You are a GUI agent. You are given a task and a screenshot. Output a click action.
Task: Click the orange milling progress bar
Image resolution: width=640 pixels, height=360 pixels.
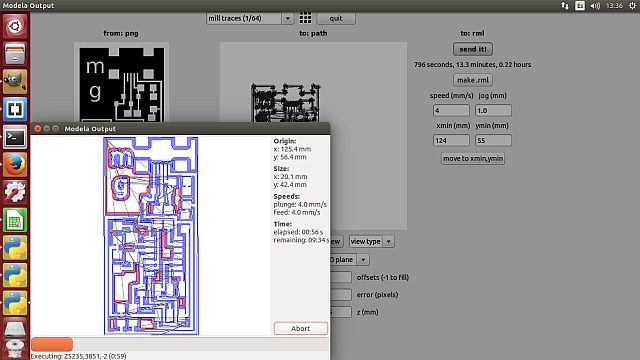coord(52,344)
